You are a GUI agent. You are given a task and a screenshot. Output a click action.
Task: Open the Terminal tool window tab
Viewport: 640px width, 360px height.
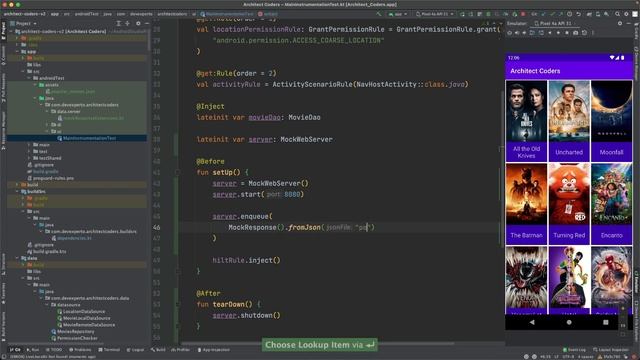pos(109,350)
